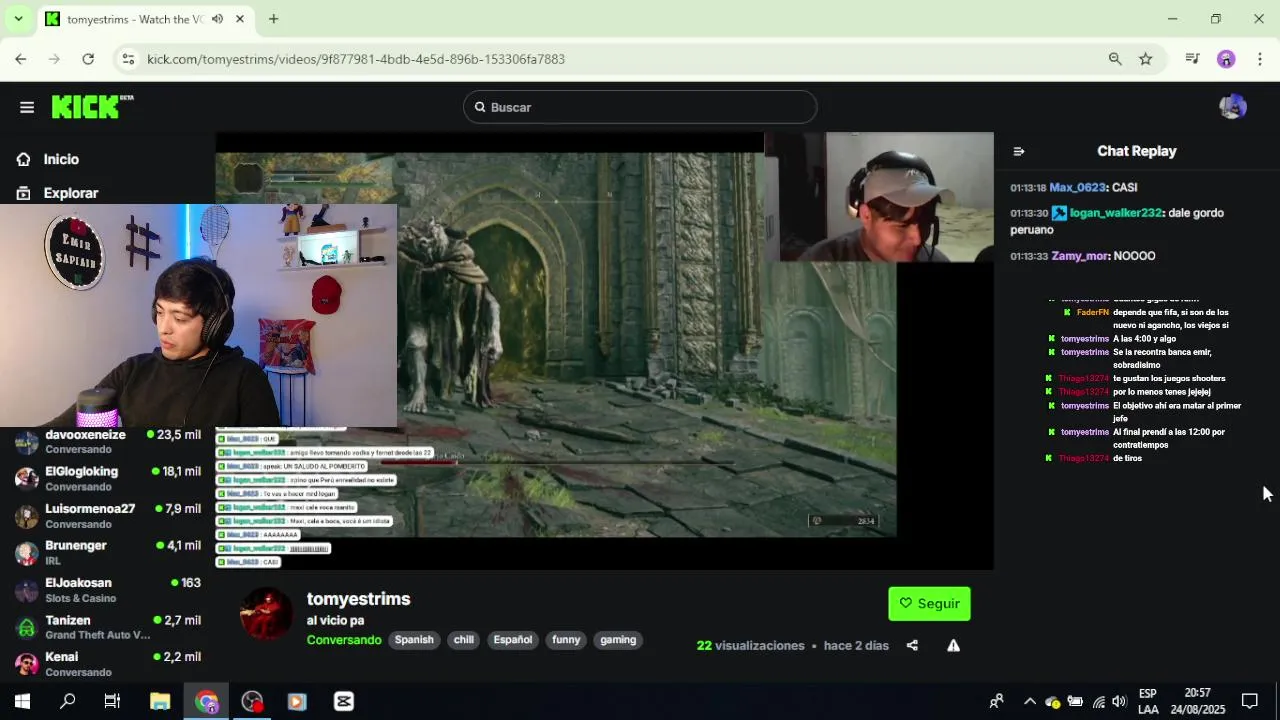Open tomyestrims channel name link
Screen dimensions: 1280x720
(x=358, y=599)
